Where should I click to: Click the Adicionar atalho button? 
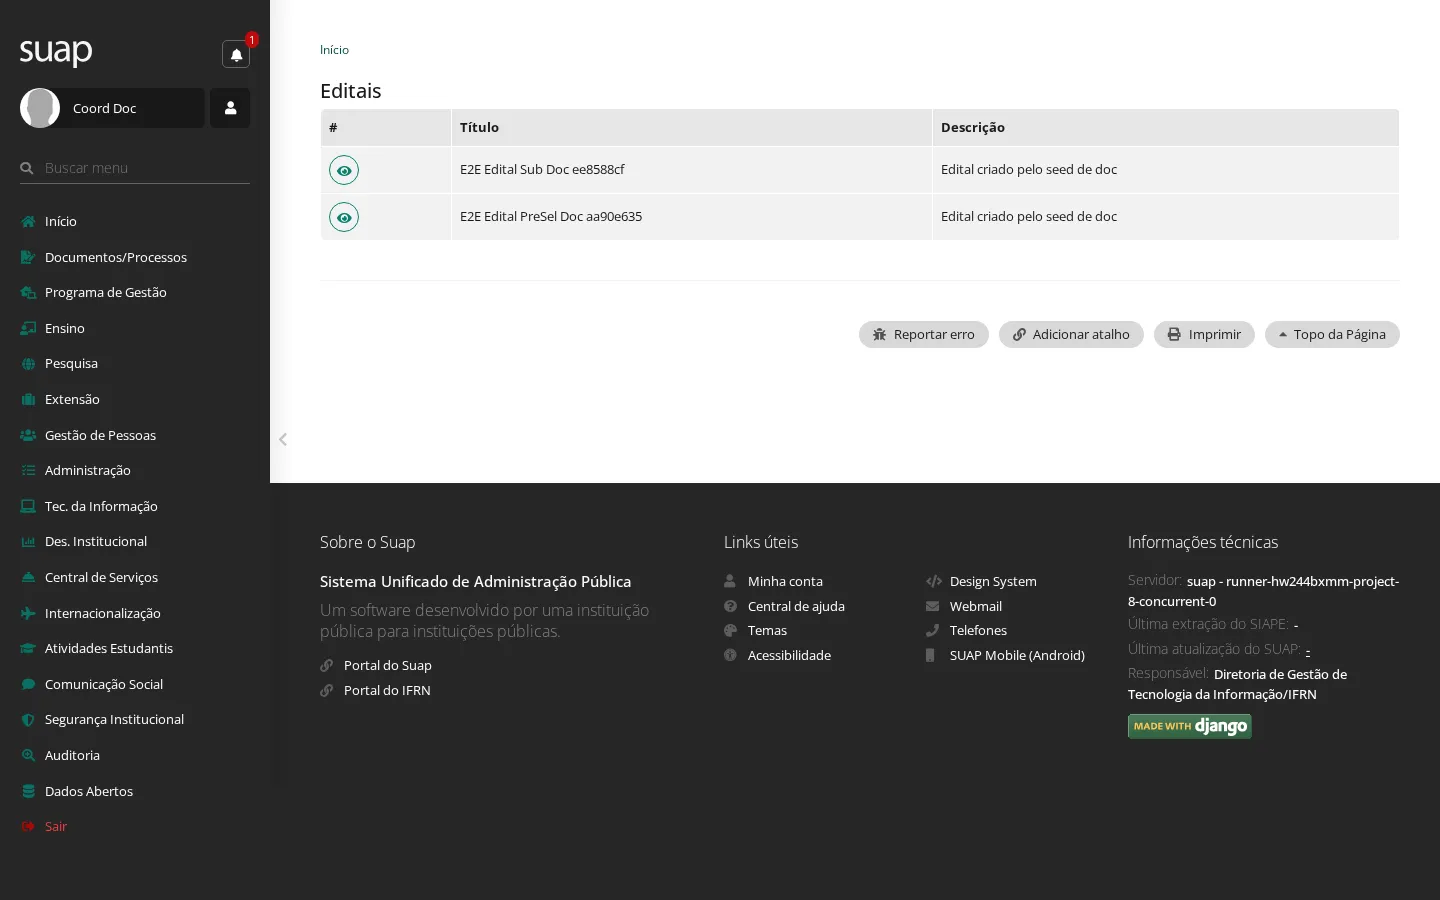[x=1071, y=334]
